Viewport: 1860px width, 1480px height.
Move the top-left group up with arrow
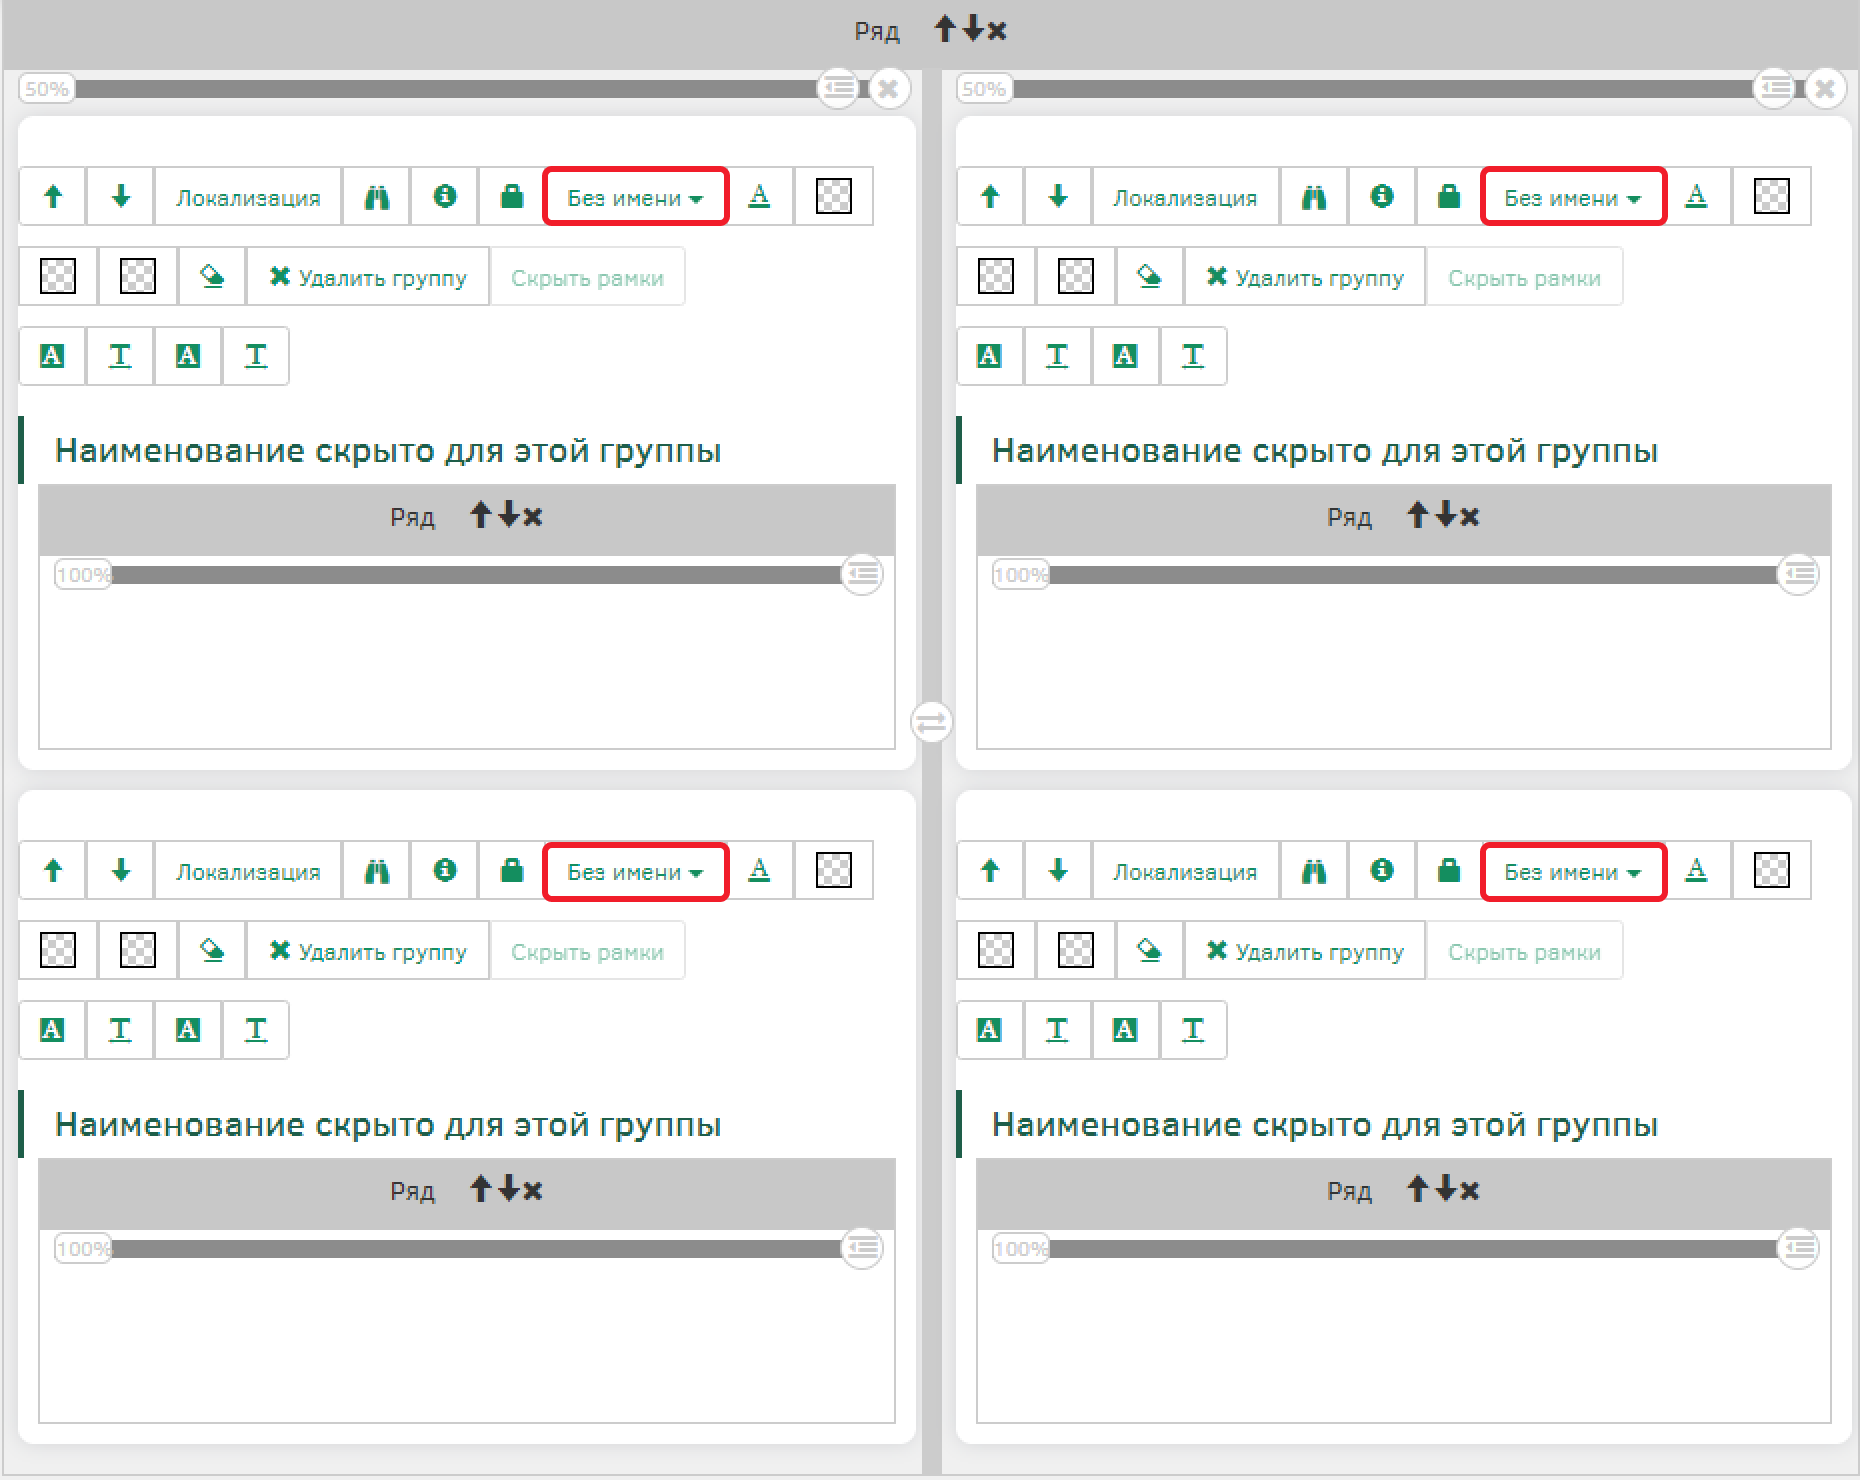[x=53, y=196]
